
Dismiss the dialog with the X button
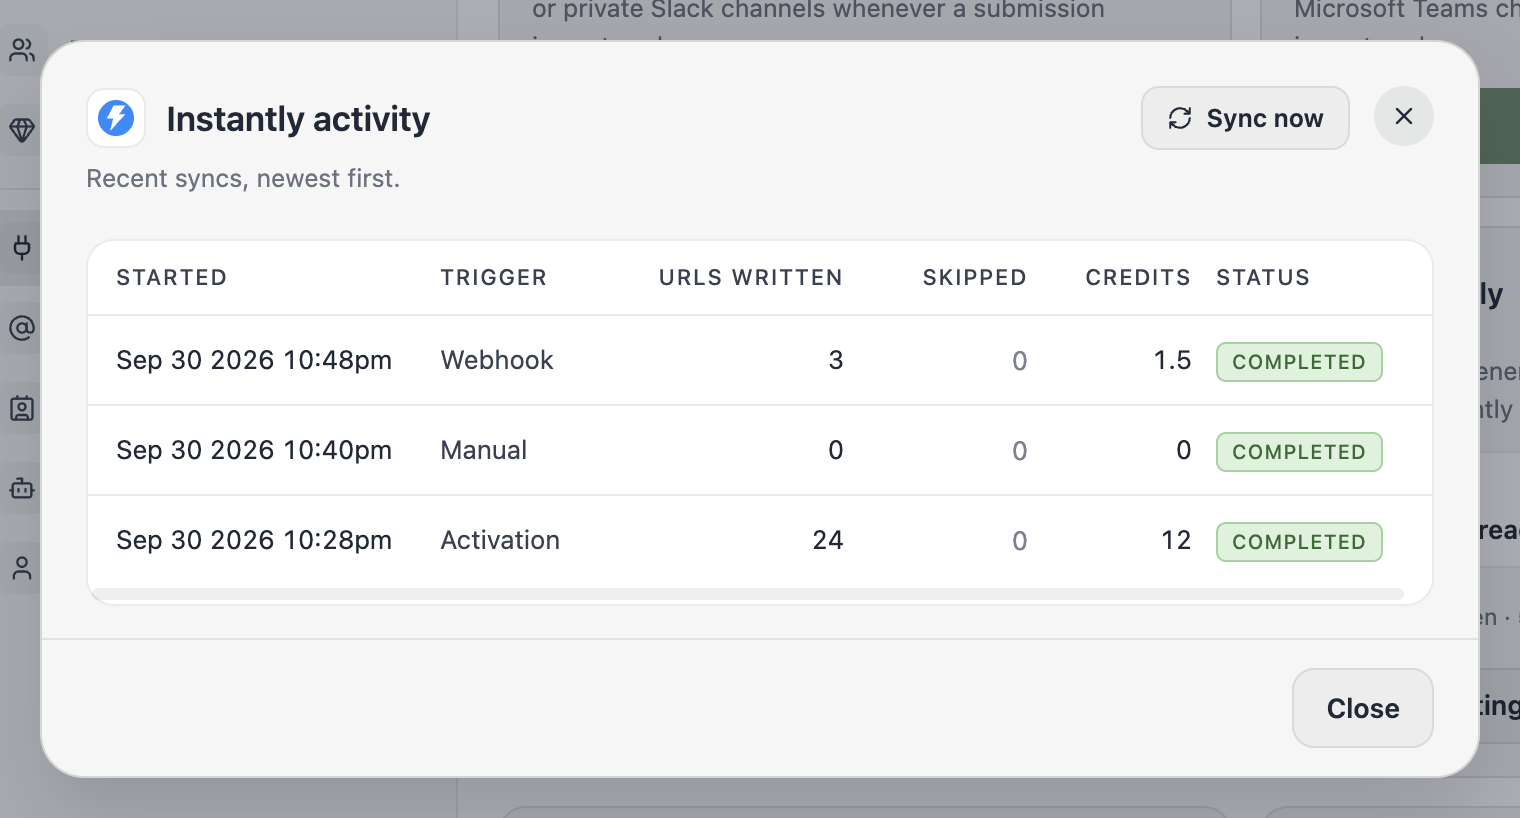point(1404,117)
